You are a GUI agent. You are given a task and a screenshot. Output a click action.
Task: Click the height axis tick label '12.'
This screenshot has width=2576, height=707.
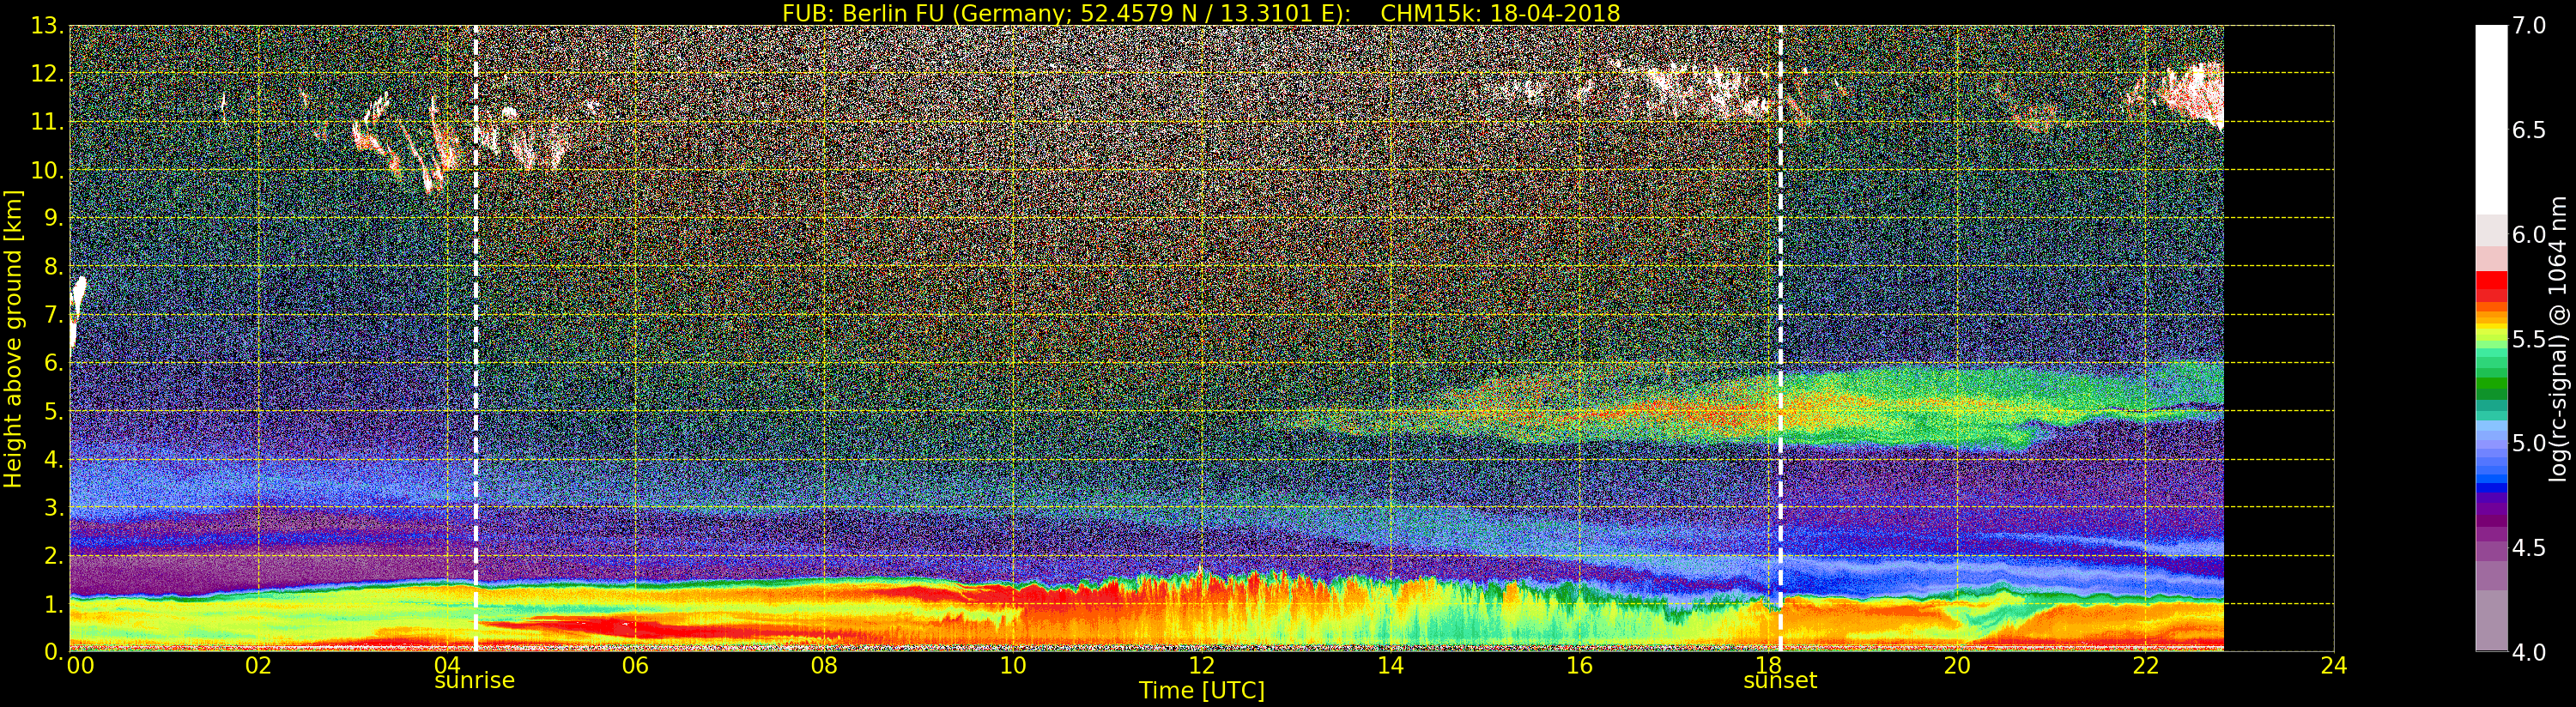click(x=47, y=74)
